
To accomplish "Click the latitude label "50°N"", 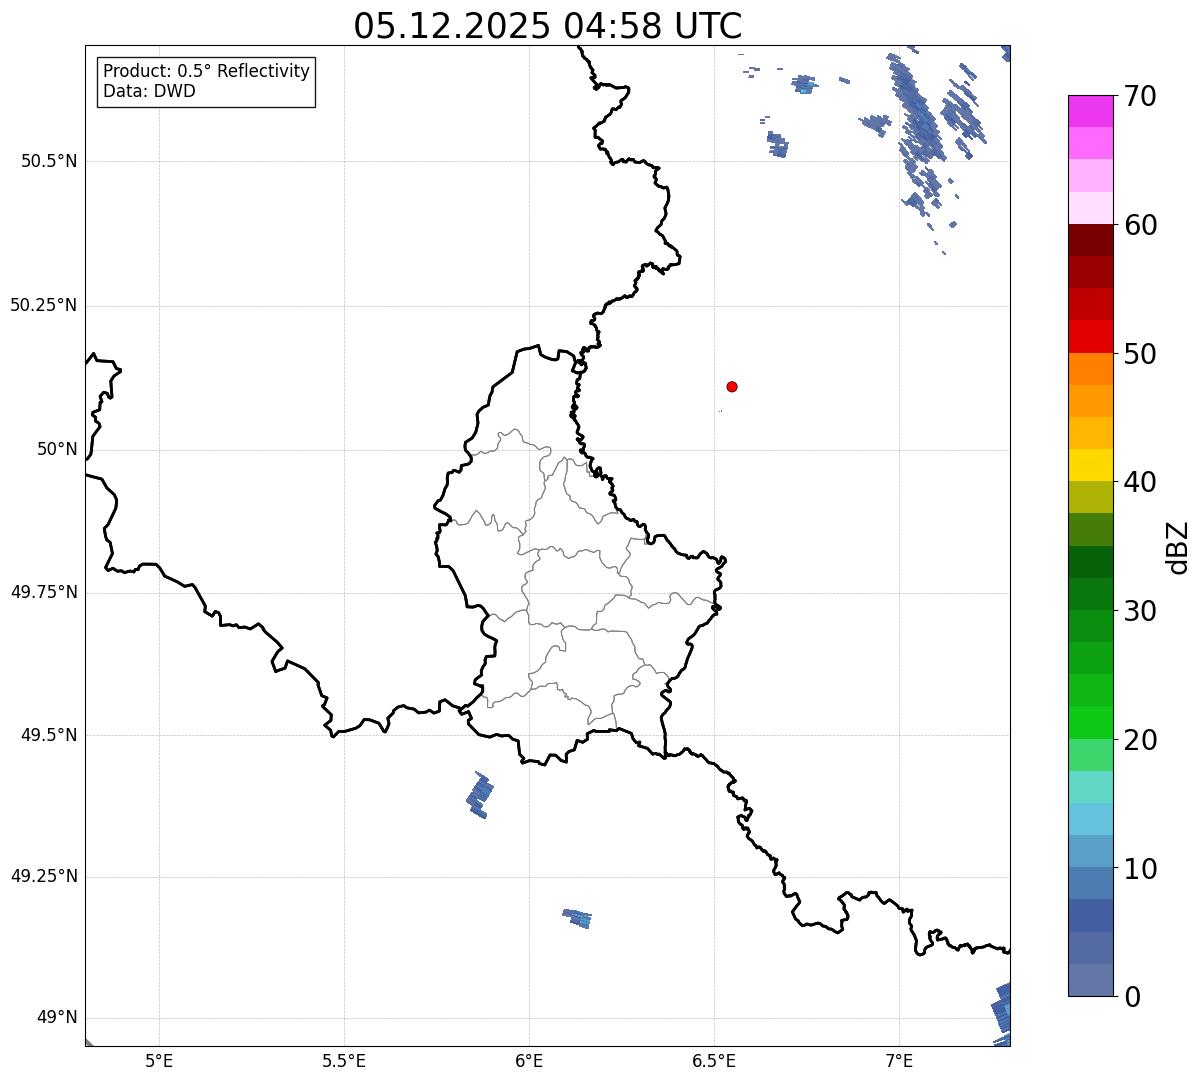I will [x=57, y=449].
